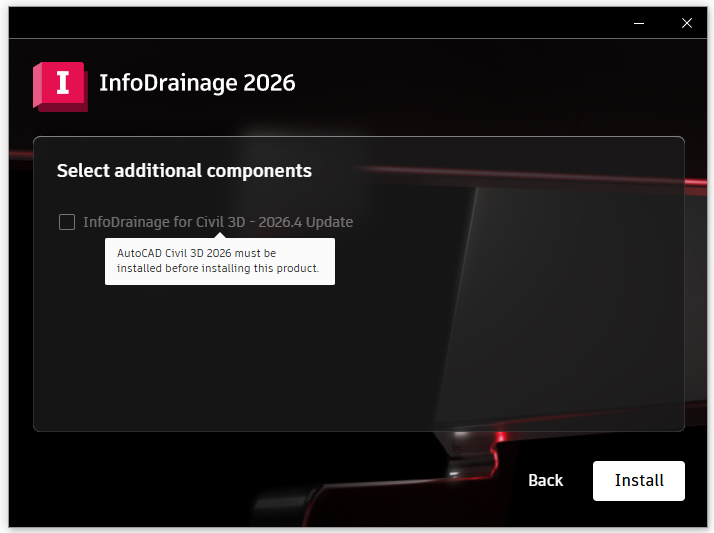
Task: Click the small pointer arrow atop the tooltip
Action: (x=219, y=235)
